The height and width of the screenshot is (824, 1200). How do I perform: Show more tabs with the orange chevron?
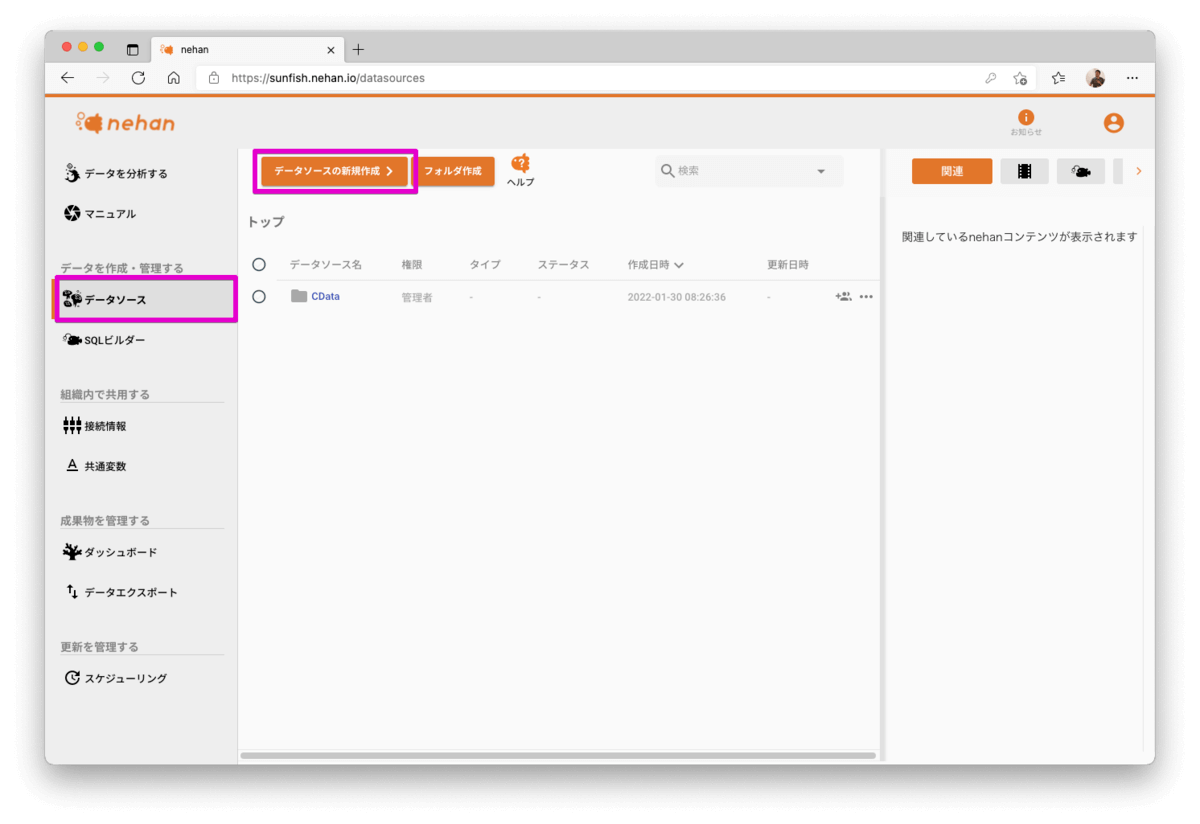coord(1139,171)
